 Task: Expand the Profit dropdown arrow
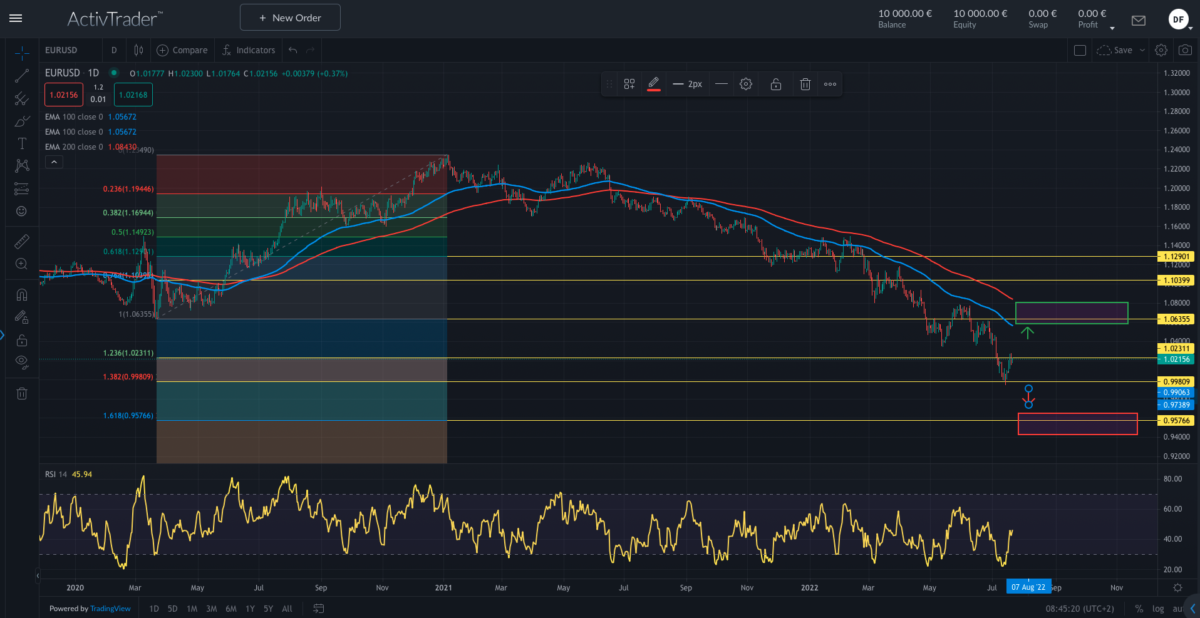pyautogui.click(x=1113, y=28)
